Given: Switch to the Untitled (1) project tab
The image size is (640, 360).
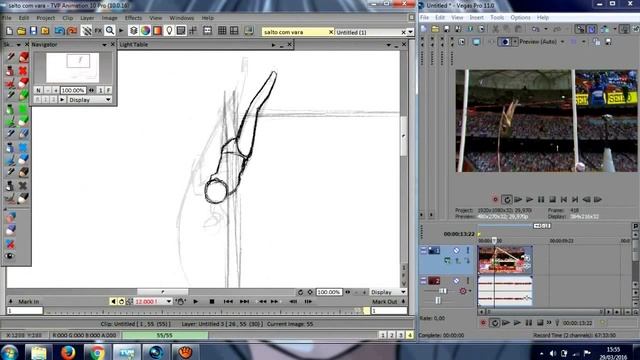Looking at the screenshot, I should [370, 32].
